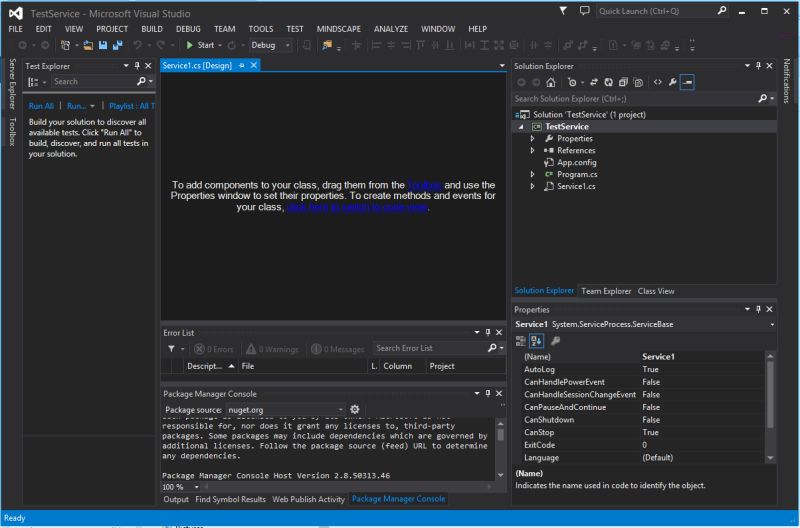Click Refresh in Solution Explorer toolbar

click(608, 82)
